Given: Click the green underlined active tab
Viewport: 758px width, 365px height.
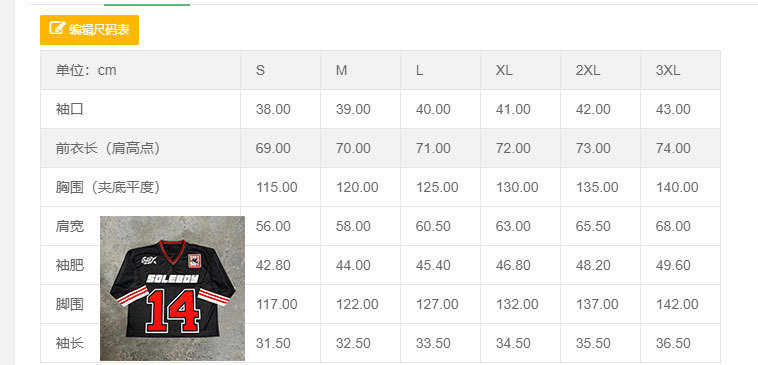Looking at the screenshot, I should (147, 3).
